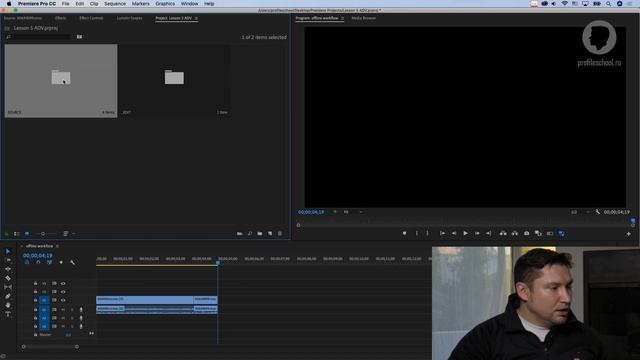Select the Selection tool
640x360 pixels.
click(x=8, y=251)
